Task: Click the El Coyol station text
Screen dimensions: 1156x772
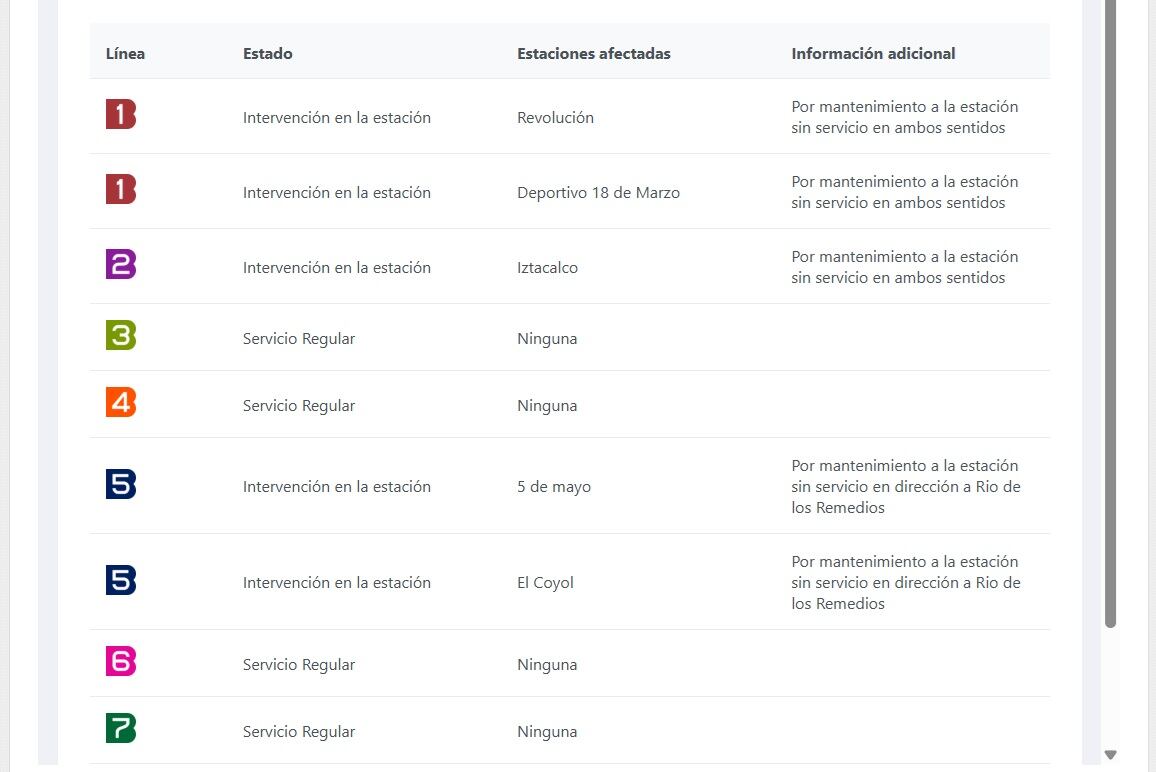Action: [545, 583]
